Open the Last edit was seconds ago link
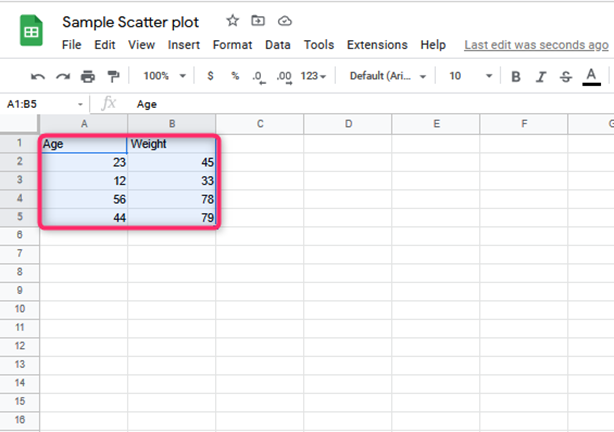614x432 pixels. coord(536,45)
